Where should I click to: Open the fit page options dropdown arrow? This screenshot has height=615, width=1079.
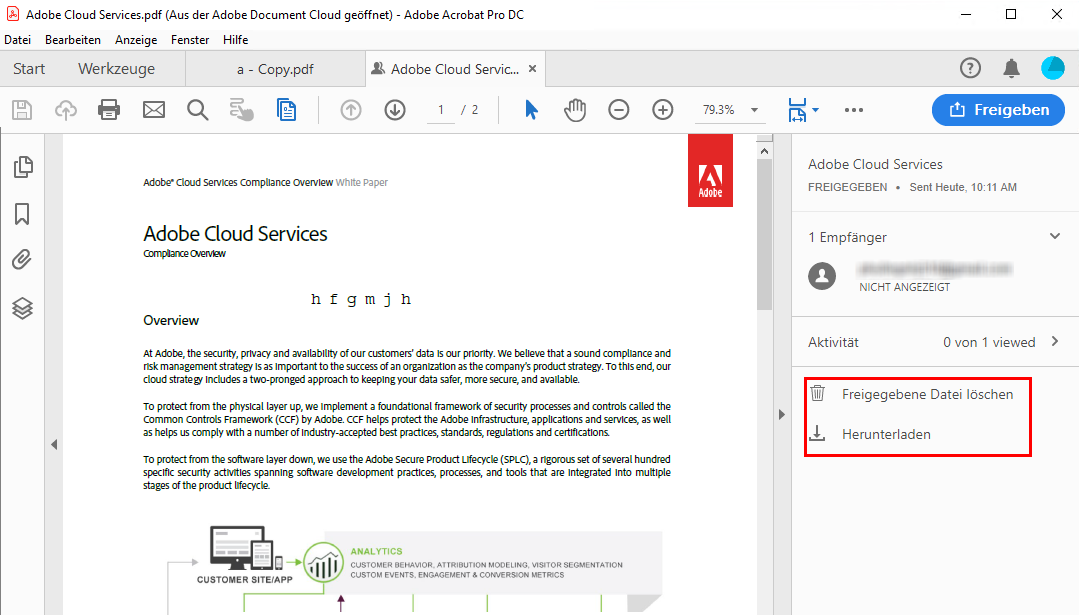pyautogui.click(x=815, y=110)
